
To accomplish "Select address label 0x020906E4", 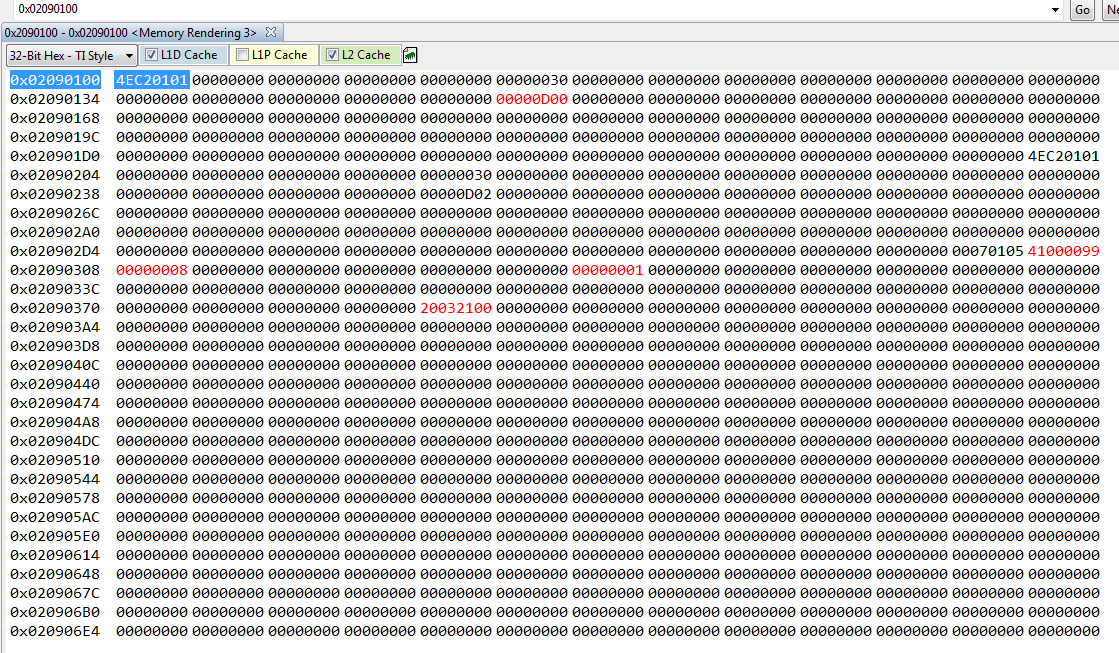I will coord(55,632).
